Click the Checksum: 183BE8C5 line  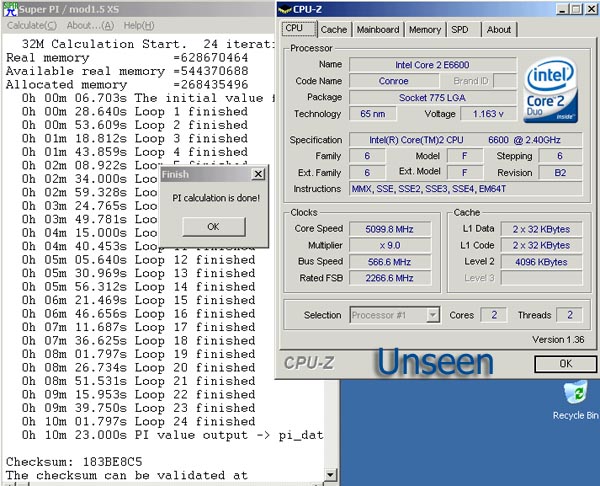coord(74,462)
